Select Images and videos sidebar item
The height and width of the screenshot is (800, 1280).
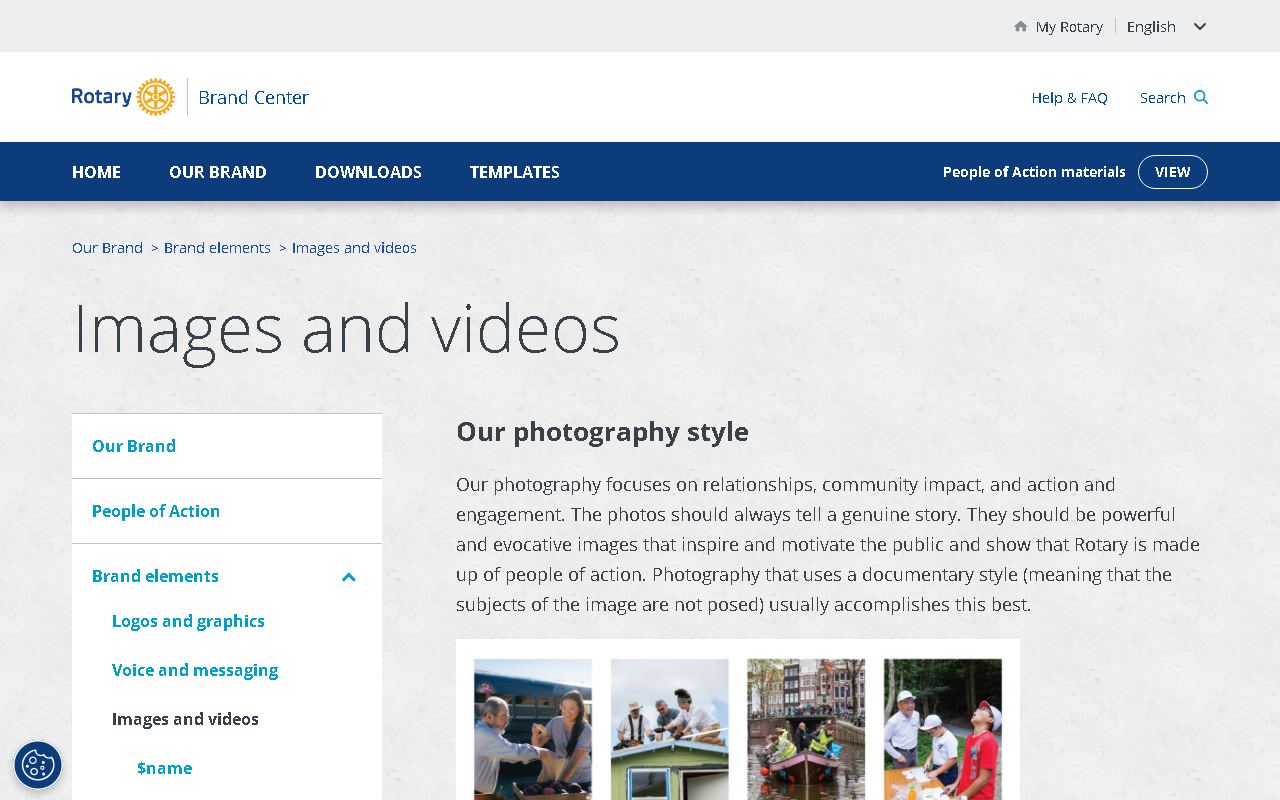pos(185,719)
